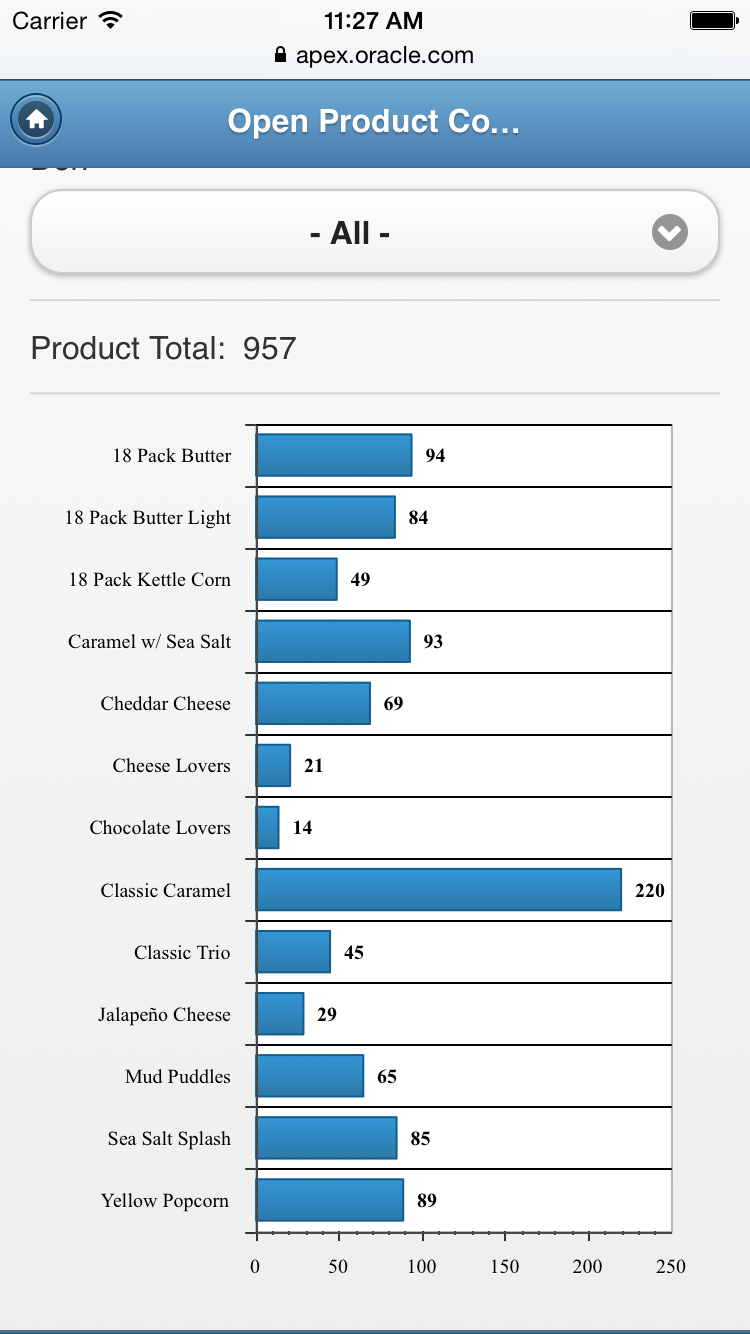Image resolution: width=750 pixels, height=1334 pixels.
Task: Select the Classic Caramel bar
Action: 438,890
